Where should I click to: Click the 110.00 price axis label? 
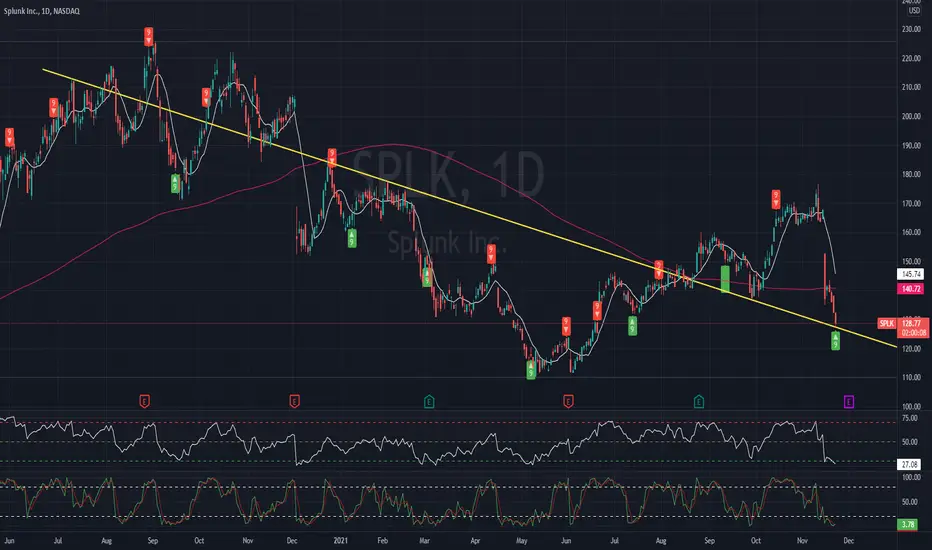tap(911, 378)
